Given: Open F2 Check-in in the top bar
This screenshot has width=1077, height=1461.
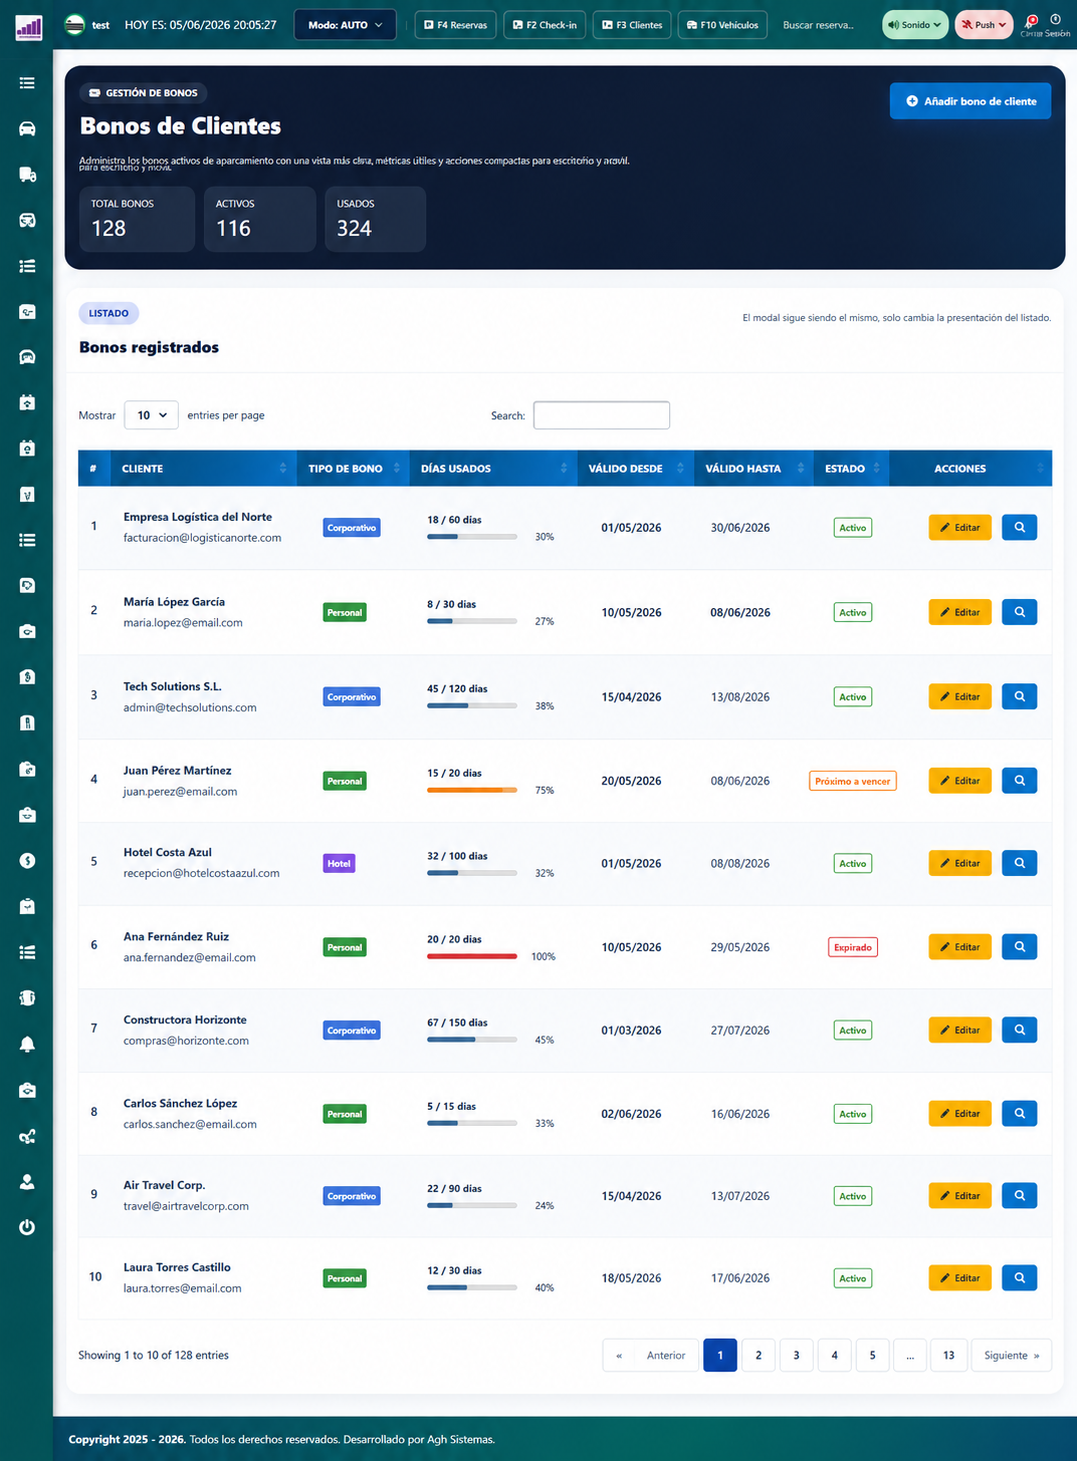Looking at the screenshot, I should coord(544,25).
